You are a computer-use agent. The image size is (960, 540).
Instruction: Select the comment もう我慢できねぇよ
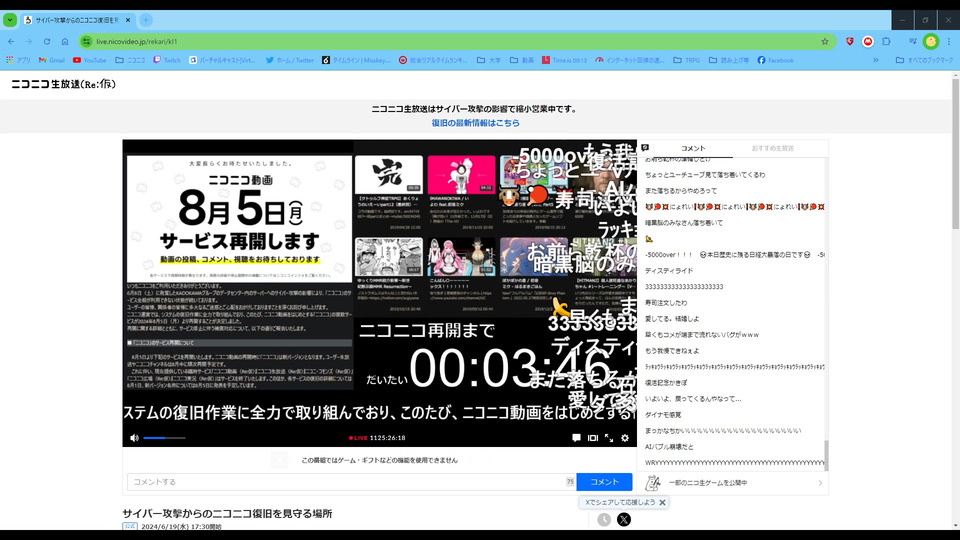point(672,351)
